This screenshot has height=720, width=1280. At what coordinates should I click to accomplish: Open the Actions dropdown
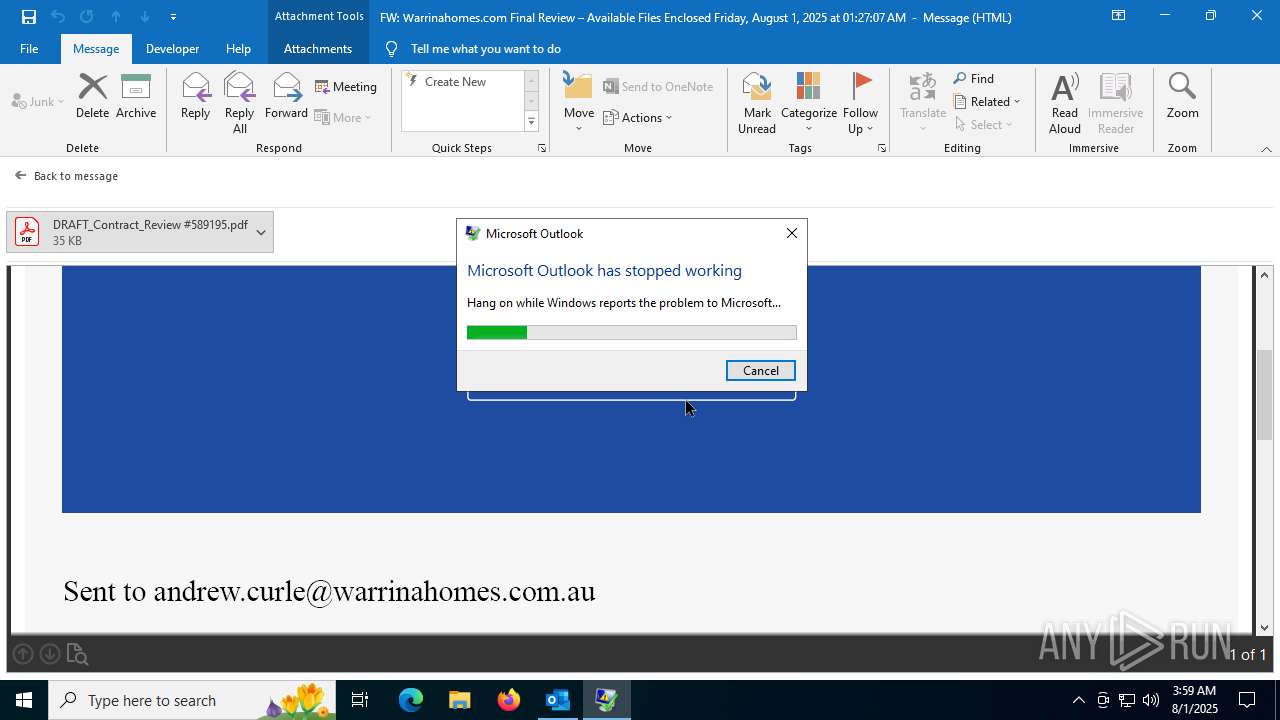point(638,117)
